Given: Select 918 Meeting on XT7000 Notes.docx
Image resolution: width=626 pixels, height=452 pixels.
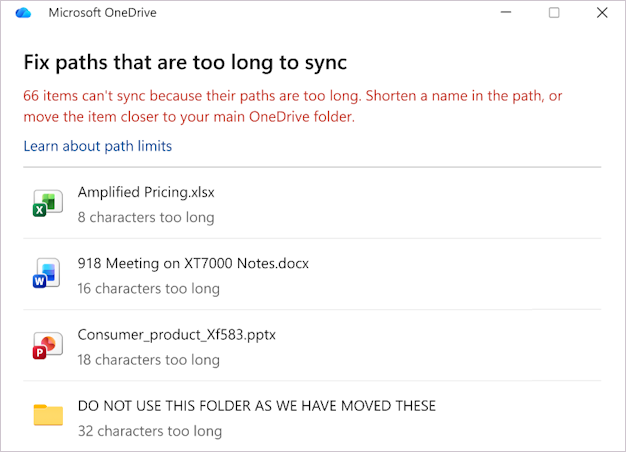Looking at the screenshot, I should (193, 264).
